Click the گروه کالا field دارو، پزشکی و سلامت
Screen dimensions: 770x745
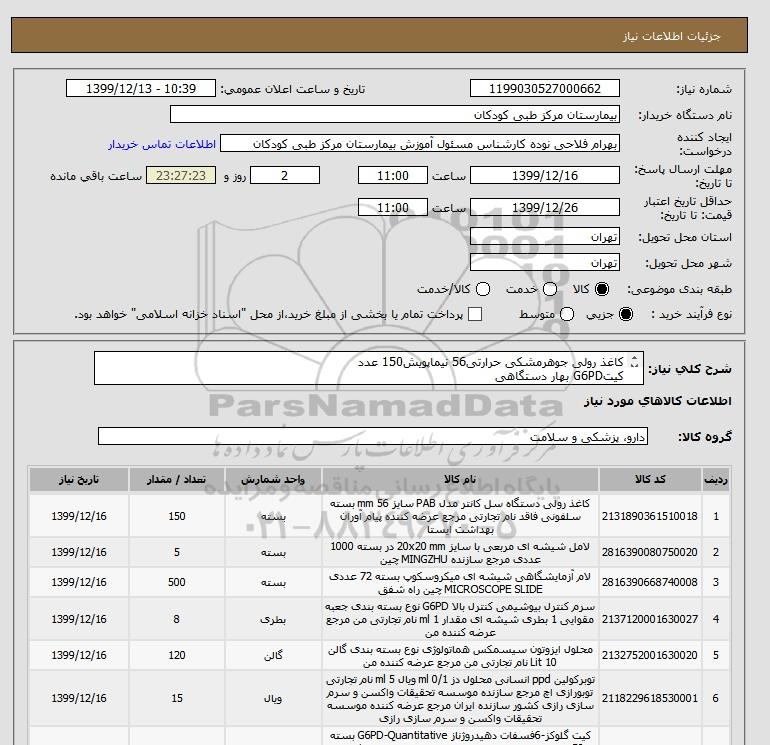(x=373, y=437)
